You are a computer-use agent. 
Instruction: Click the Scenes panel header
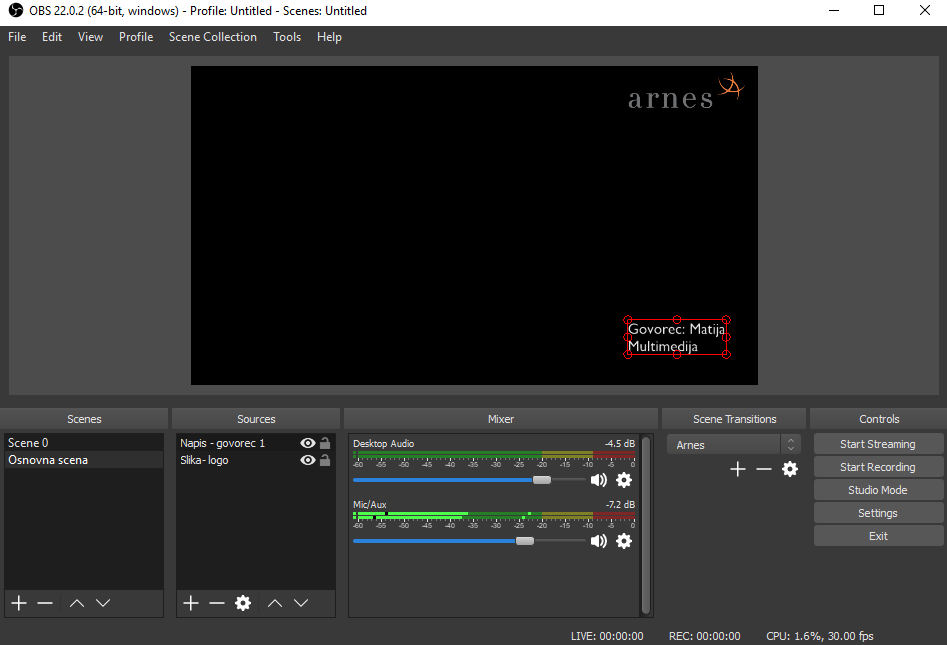click(84, 419)
